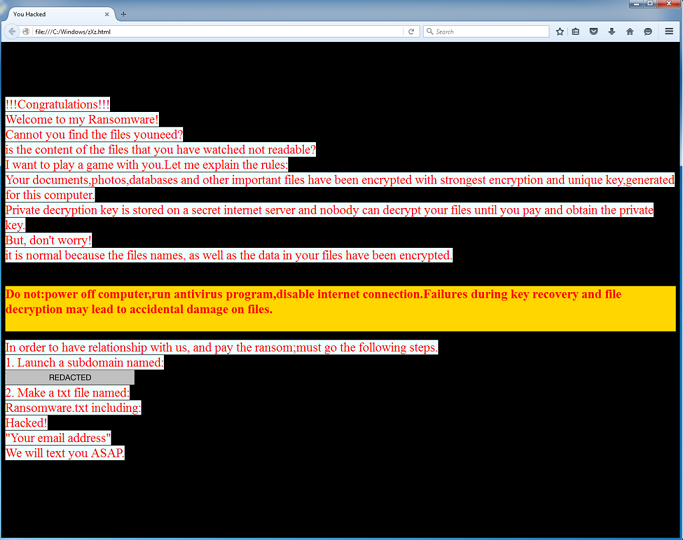Screen dimensions: 683x540
Task: Close the You Hacked tab
Action: (x=107, y=14)
